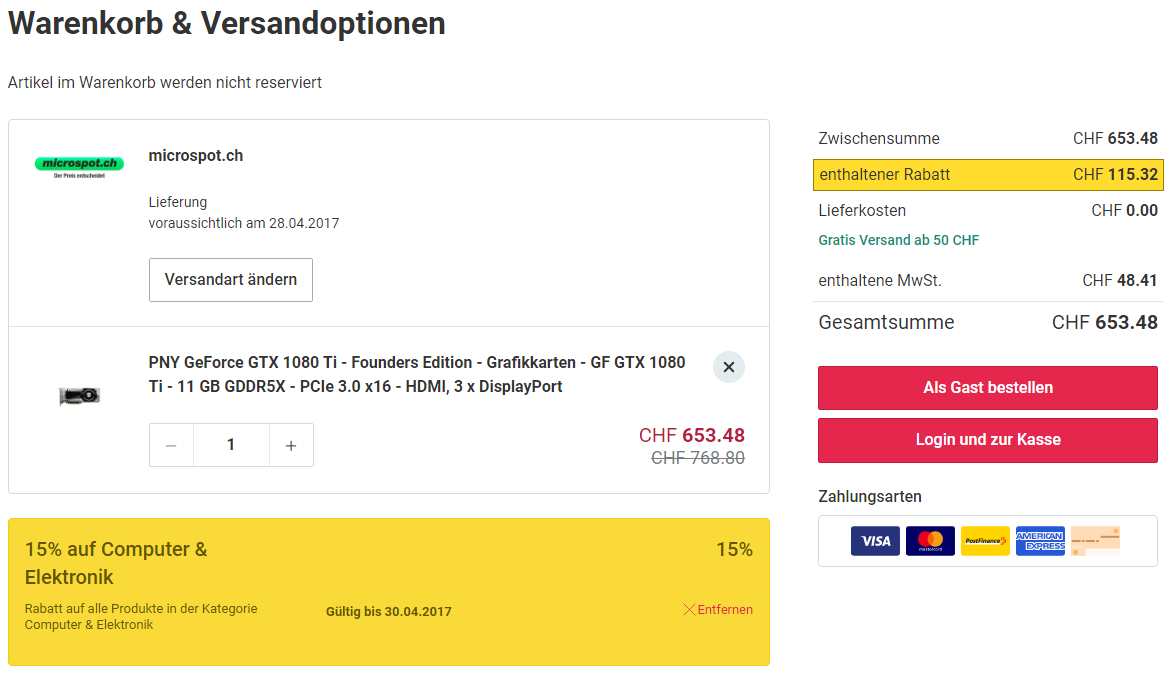
Task: Remove the 15% coupon via Entfernen
Action: coord(718,609)
